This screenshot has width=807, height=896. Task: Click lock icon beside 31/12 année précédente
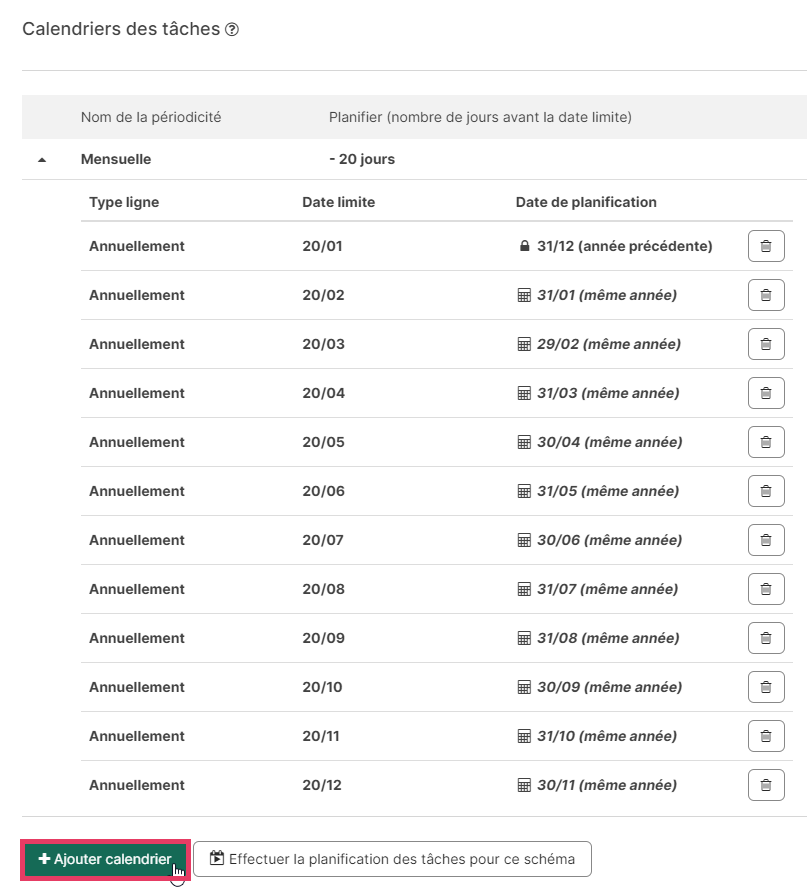point(524,246)
